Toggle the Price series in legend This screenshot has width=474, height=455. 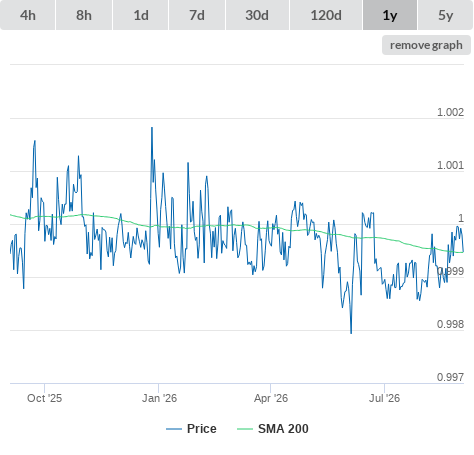pos(202,429)
